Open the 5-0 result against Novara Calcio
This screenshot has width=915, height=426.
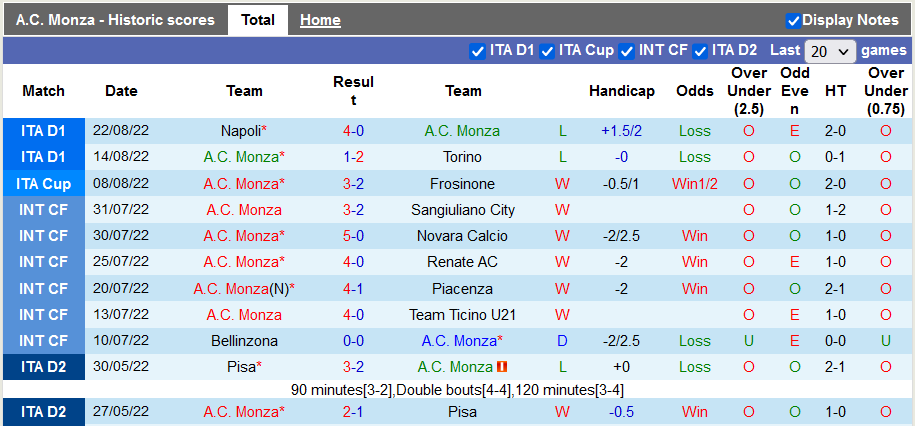click(353, 236)
